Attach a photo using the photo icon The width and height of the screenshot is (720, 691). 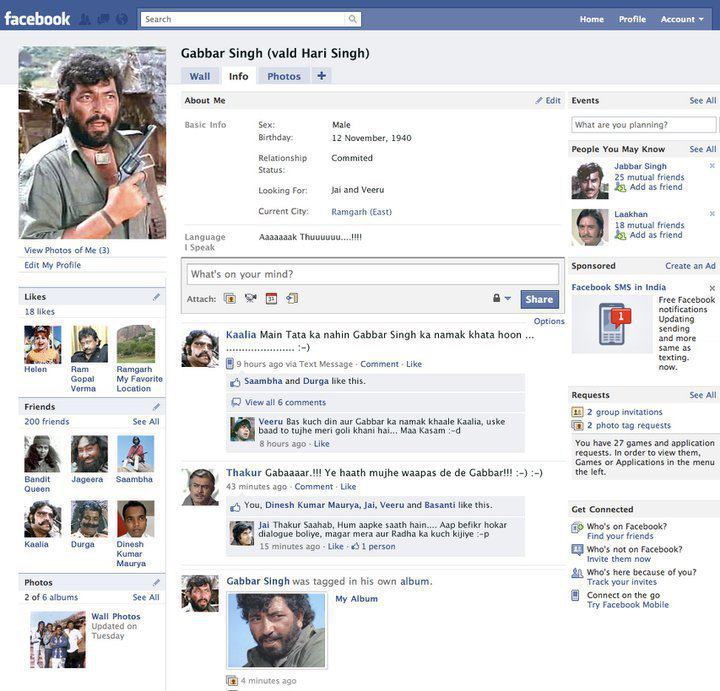(230, 298)
